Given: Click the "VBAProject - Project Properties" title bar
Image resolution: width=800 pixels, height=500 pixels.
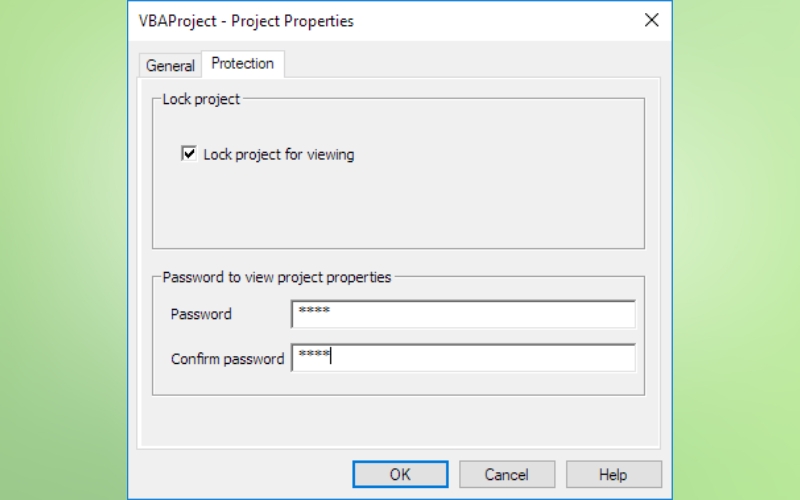Looking at the screenshot, I should click(350, 20).
